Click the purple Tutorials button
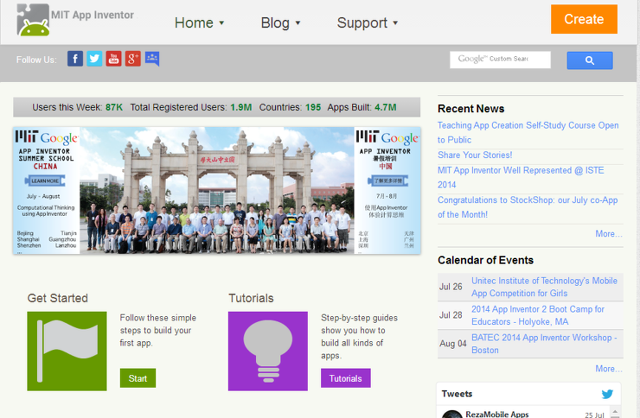This screenshot has height=418, width=640. click(x=346, y=378)
